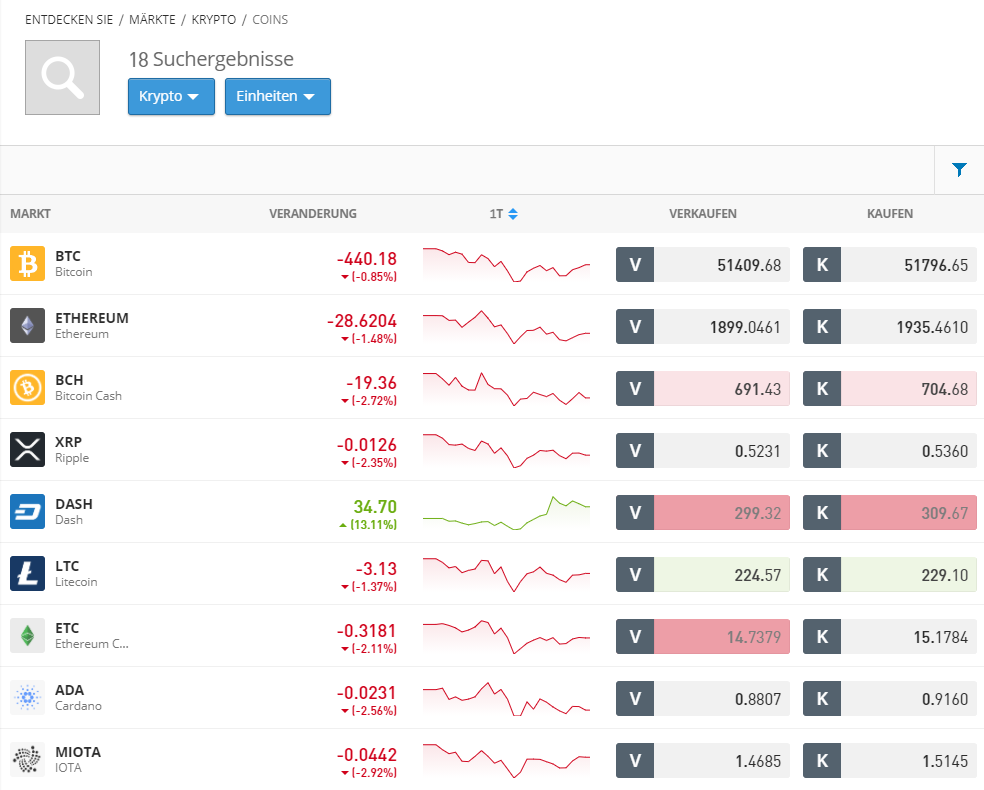This screenshot has width=984, height=790.
Task: Open the LTC sparkline chart
Action: click(506, 575)
